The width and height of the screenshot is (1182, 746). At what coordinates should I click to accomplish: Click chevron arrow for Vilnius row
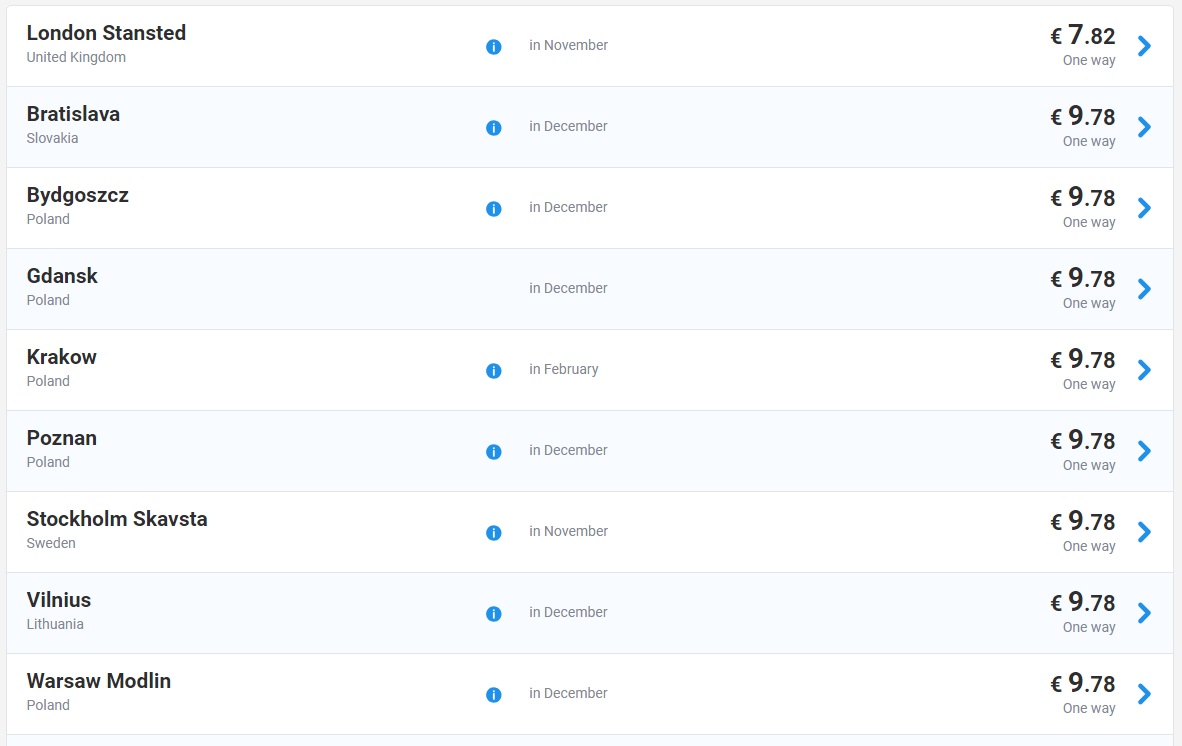click(1145, 613)
